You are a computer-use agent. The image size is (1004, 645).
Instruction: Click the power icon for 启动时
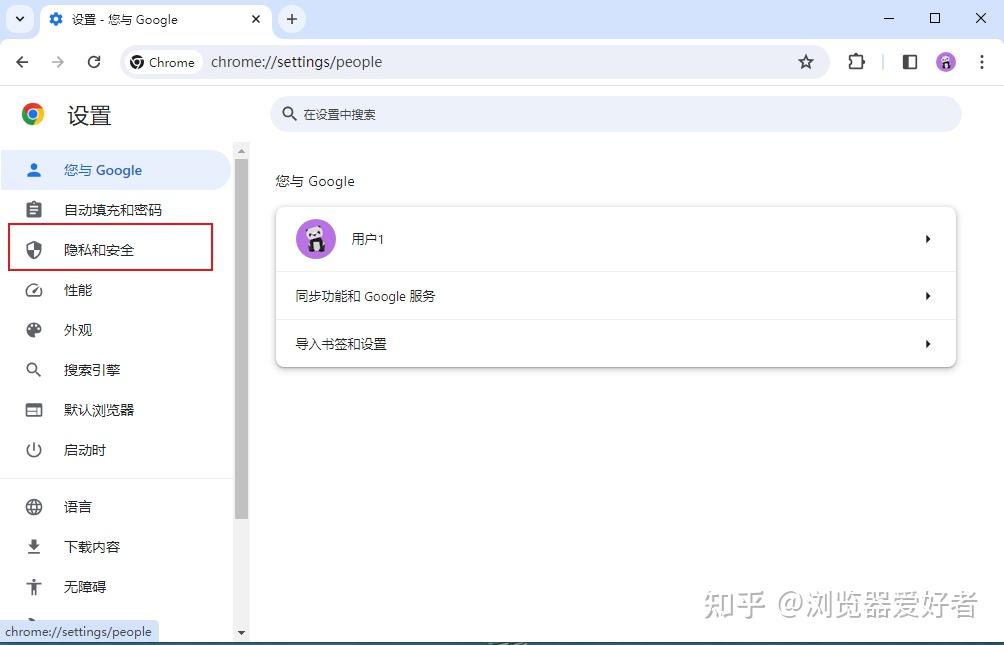[x=34, y=450]
